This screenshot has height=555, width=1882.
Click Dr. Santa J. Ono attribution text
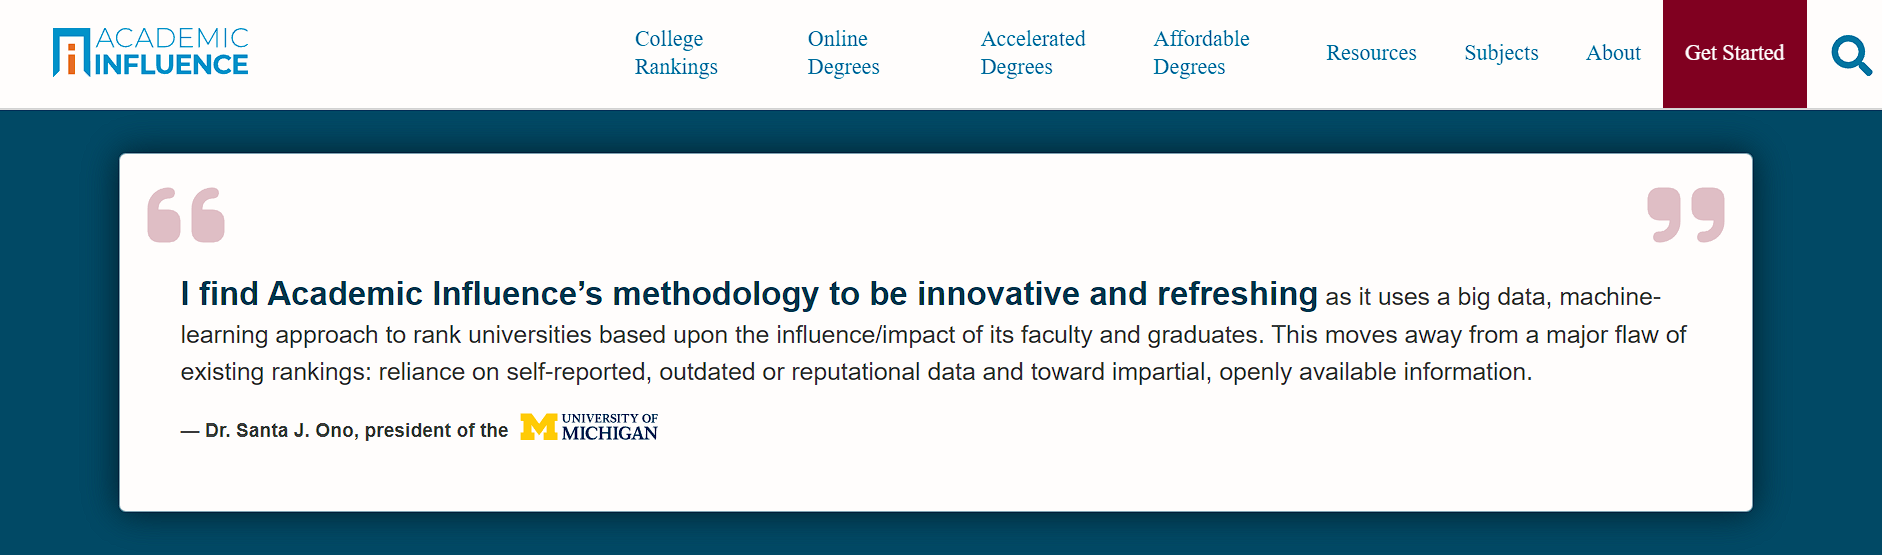point(344,430)
